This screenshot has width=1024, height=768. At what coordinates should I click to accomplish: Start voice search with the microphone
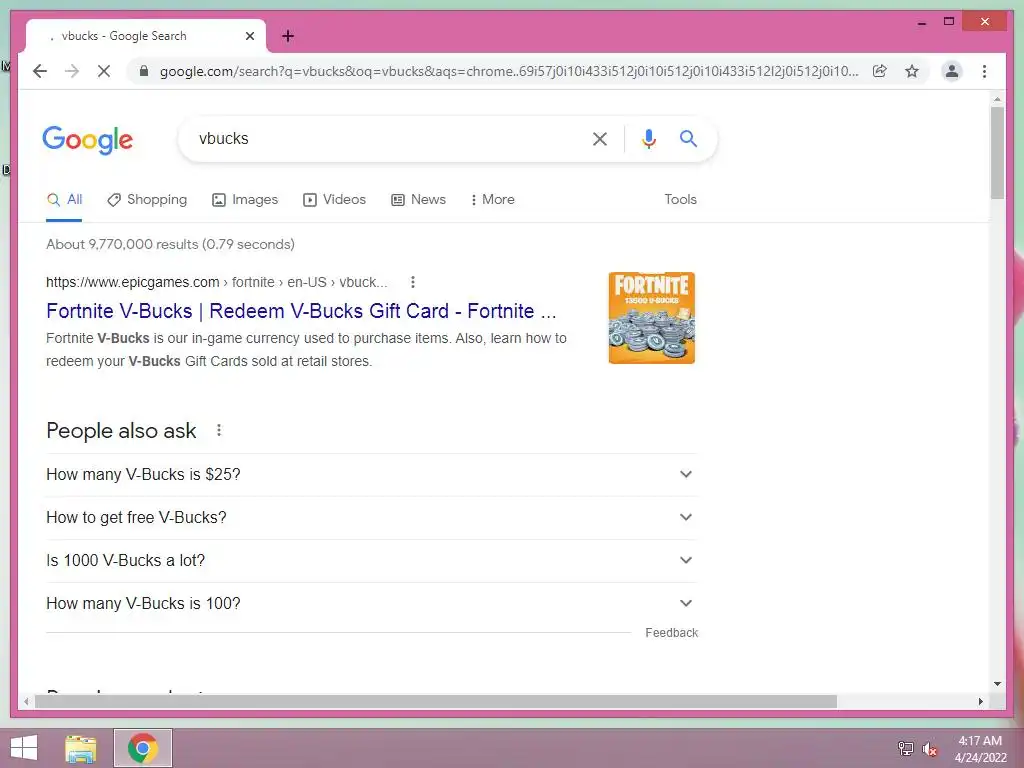[648, 138]
